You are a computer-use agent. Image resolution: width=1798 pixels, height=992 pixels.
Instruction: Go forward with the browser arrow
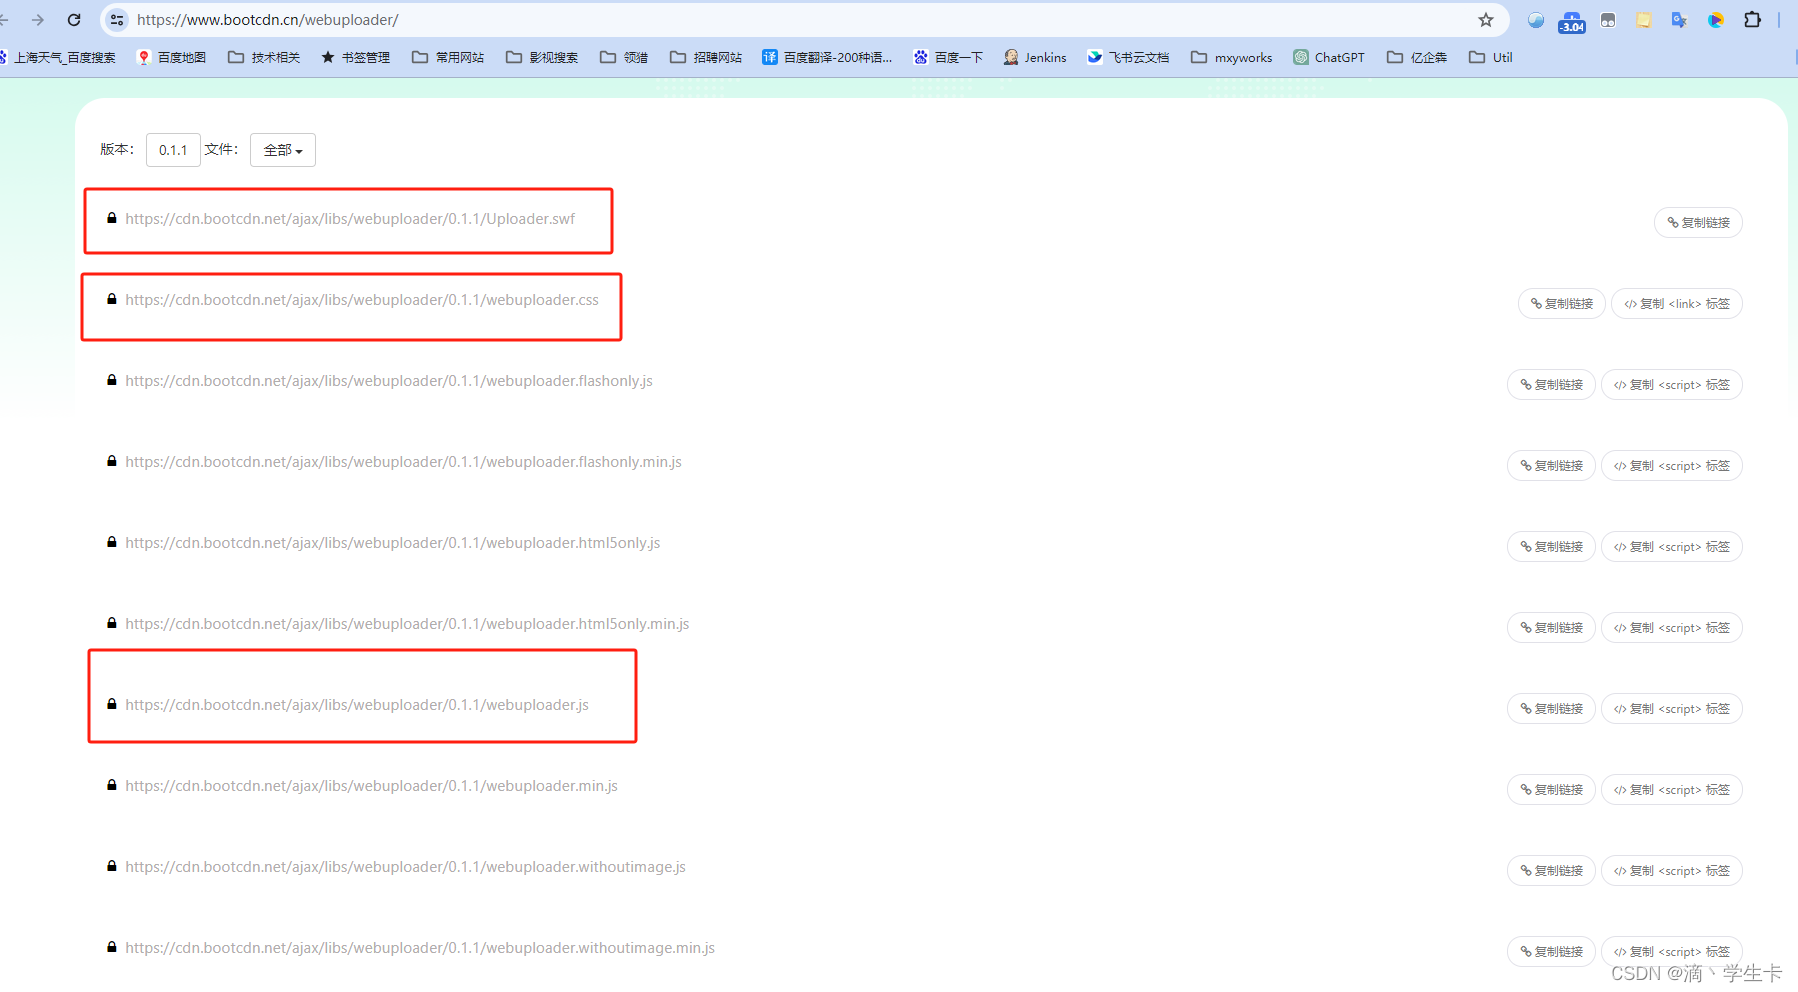[x=38, y=20]
